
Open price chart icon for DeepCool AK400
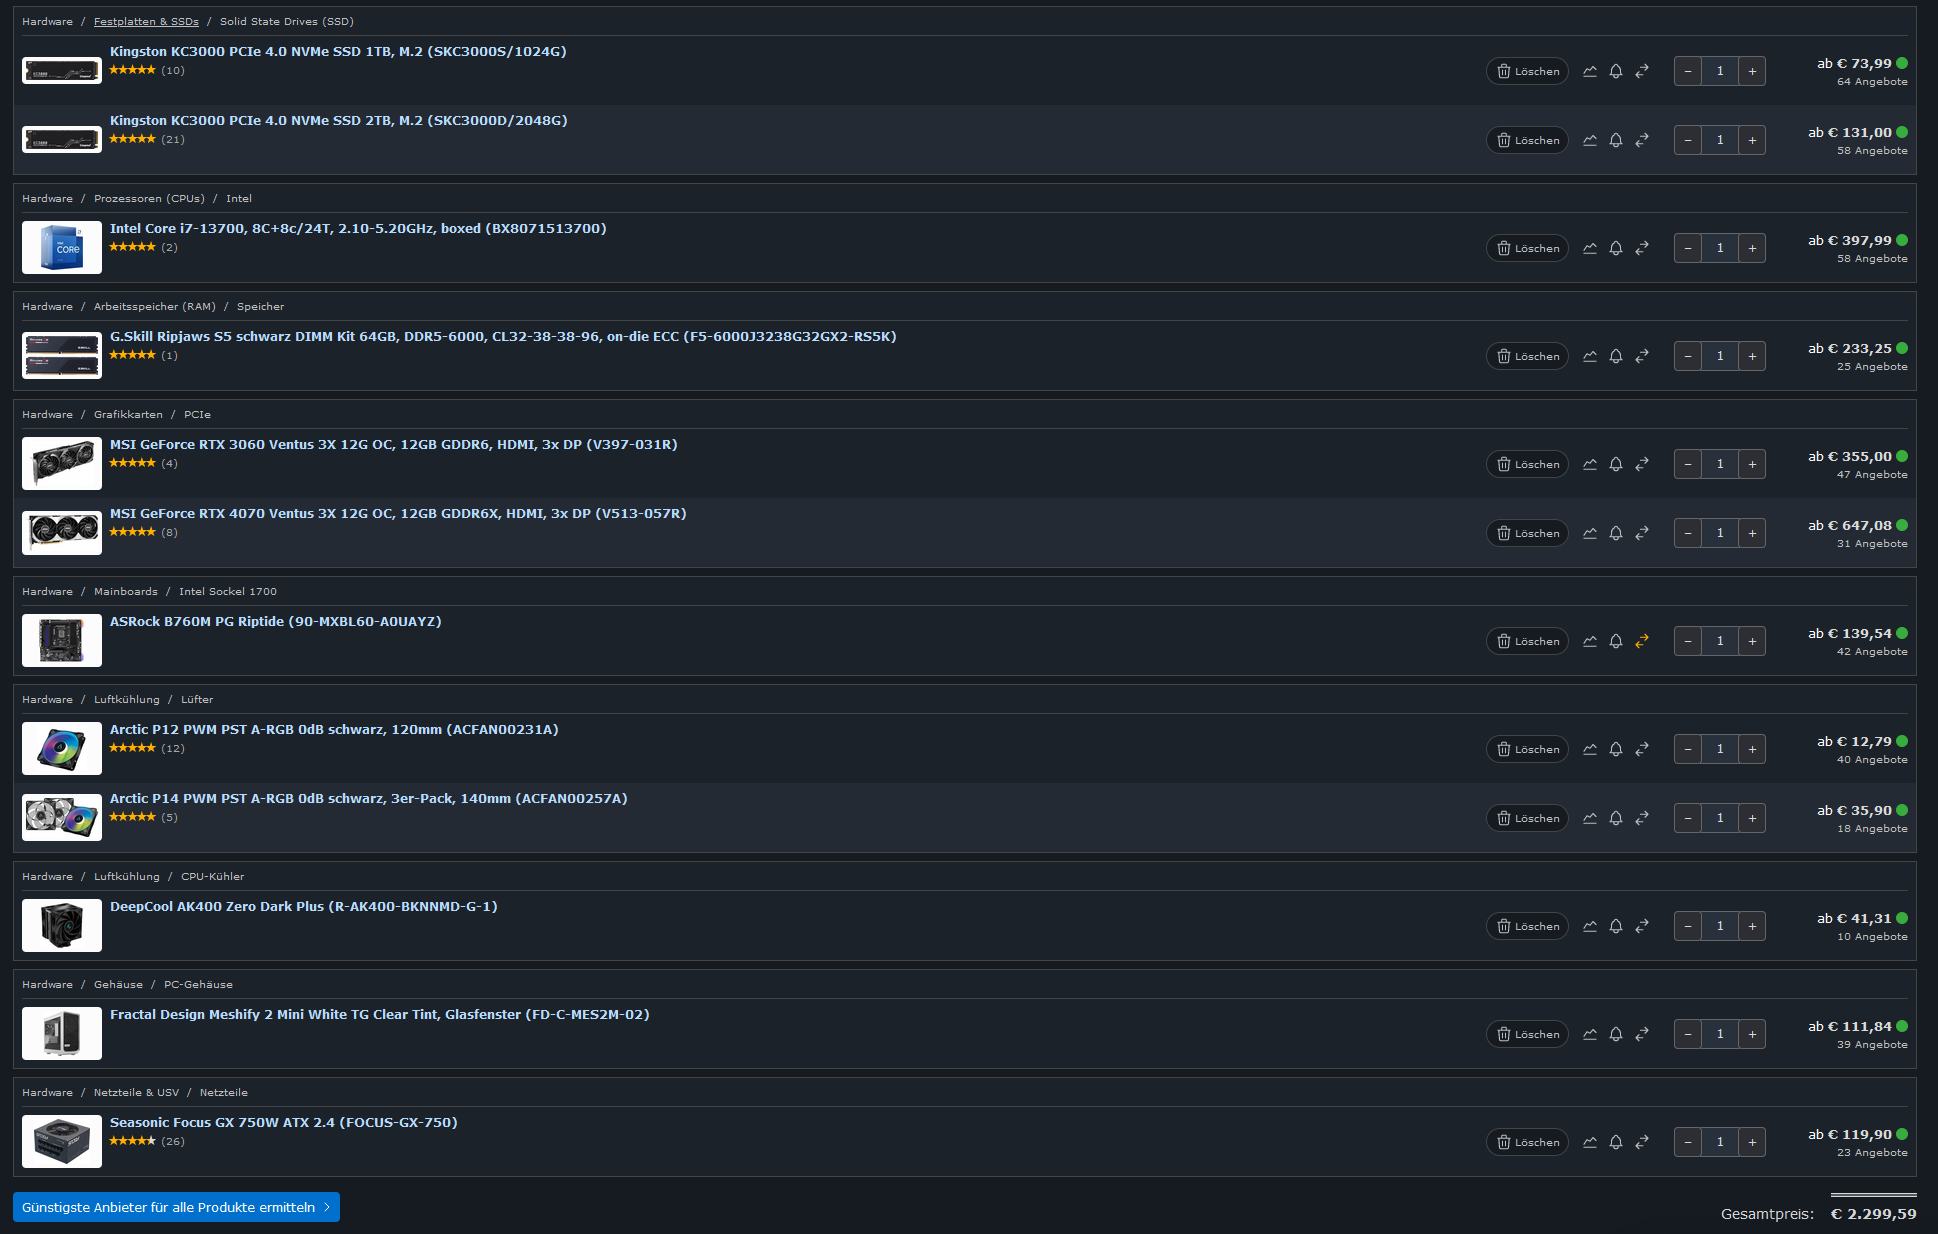(x=1590, y=926)
